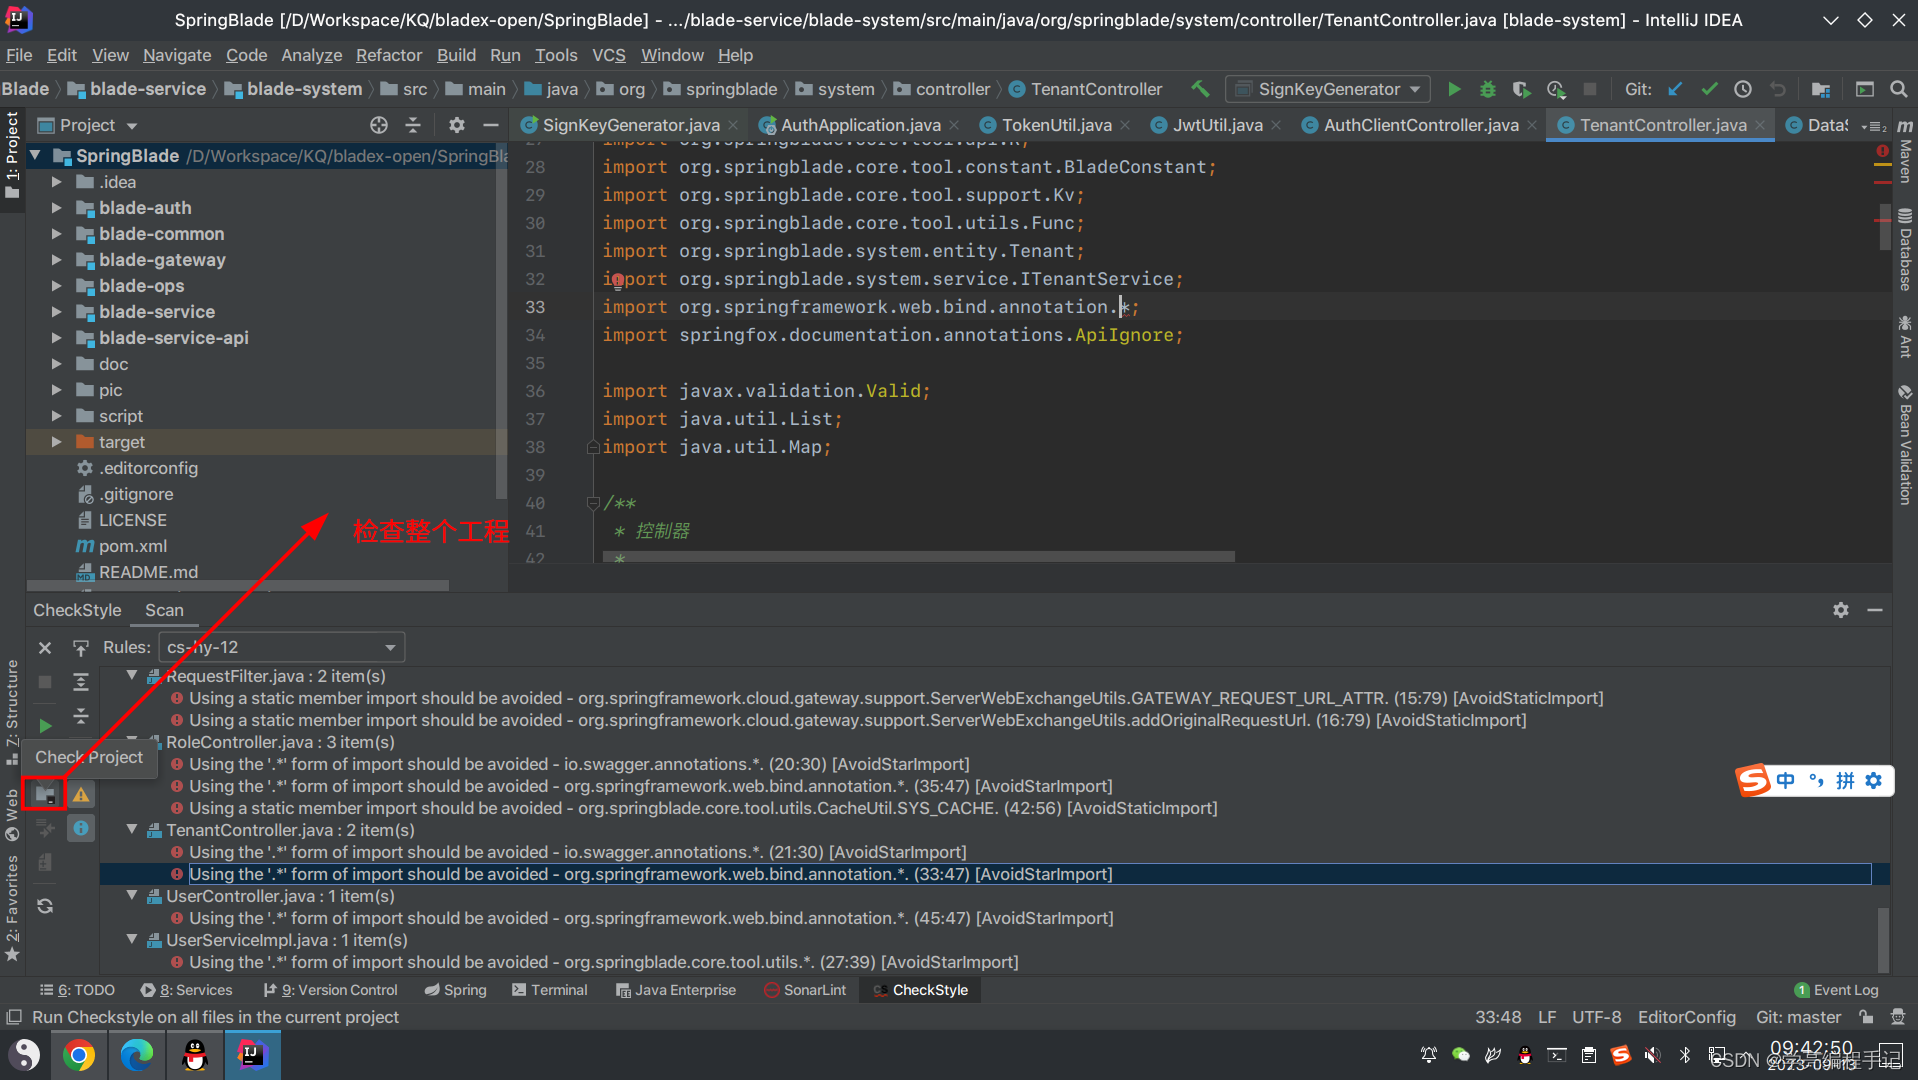Click Sogou input settings gear
The image size is (1918, 1080).
(1874, 781)
